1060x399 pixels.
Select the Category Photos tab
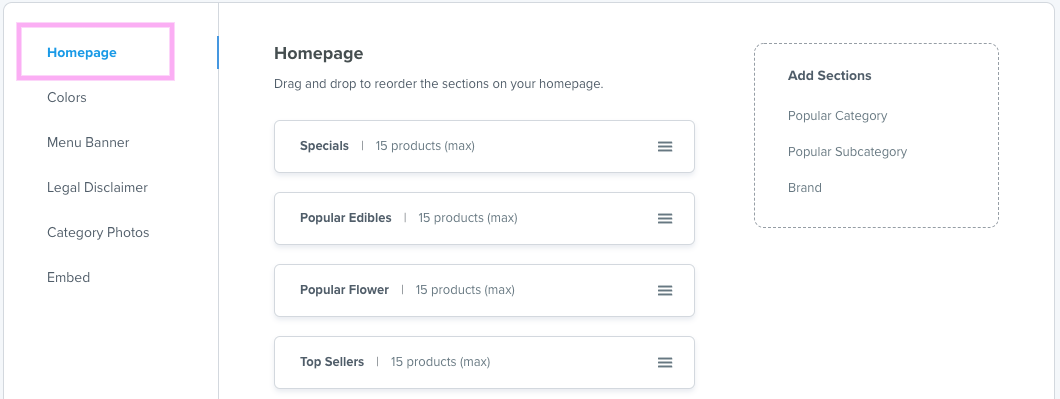click(98, 233)
